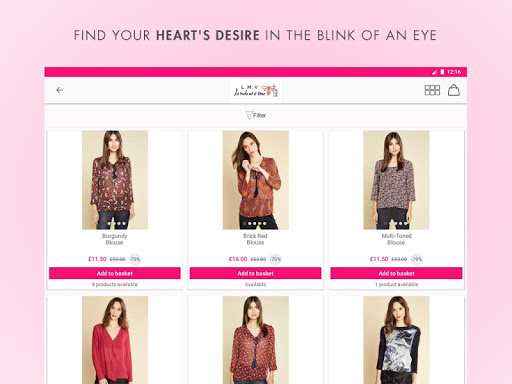Tap the L.M.V brand logo
512x384 pixels.
pyautogui.click(x=255, y=90)
